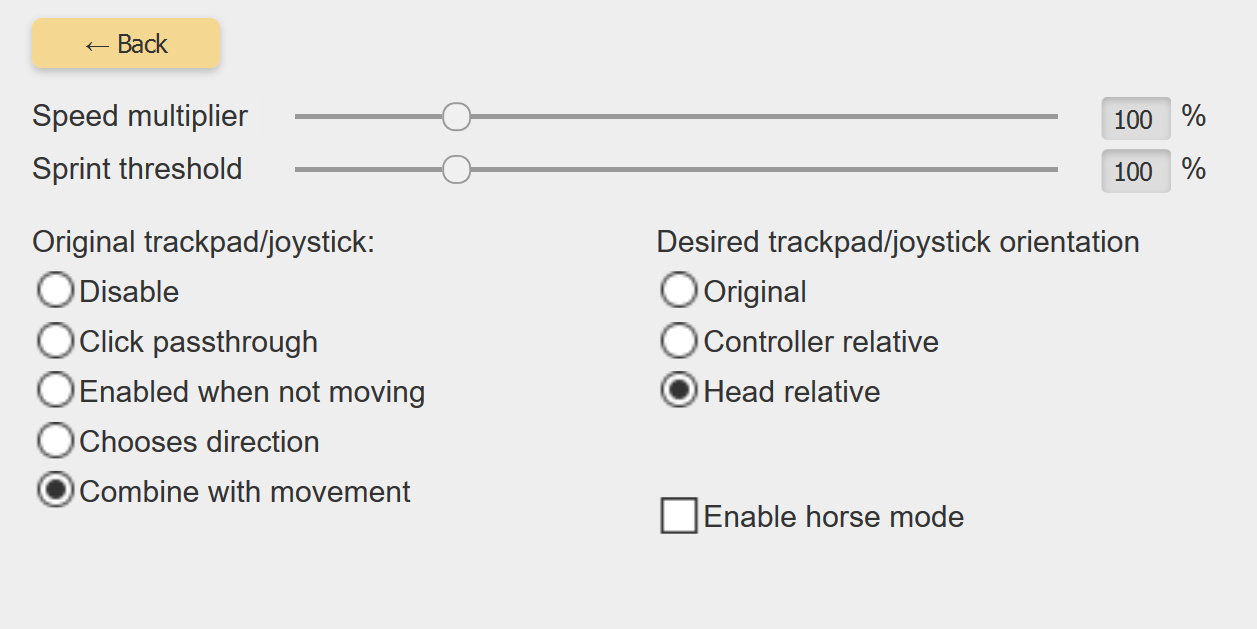This screenshot has width=1257, height=629.
Task: Select Head relative orientation
Action: pos(679,391)
